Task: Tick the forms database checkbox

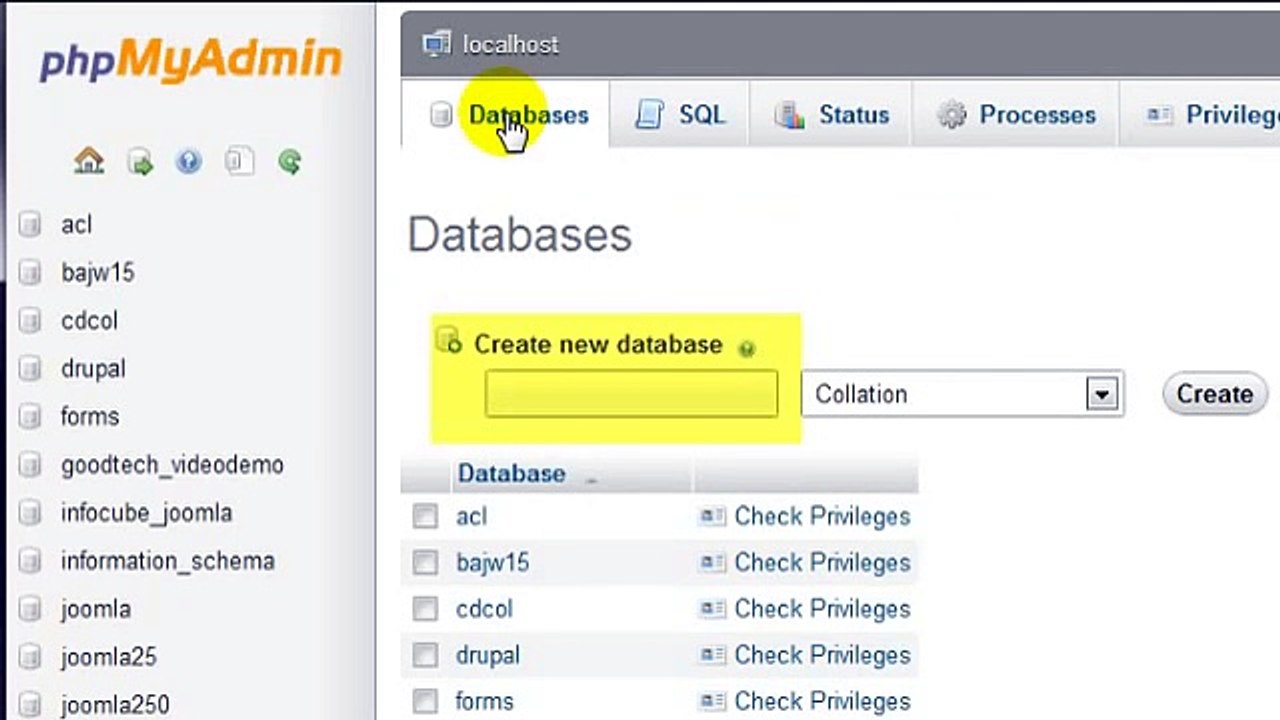Action: point(425,701)
